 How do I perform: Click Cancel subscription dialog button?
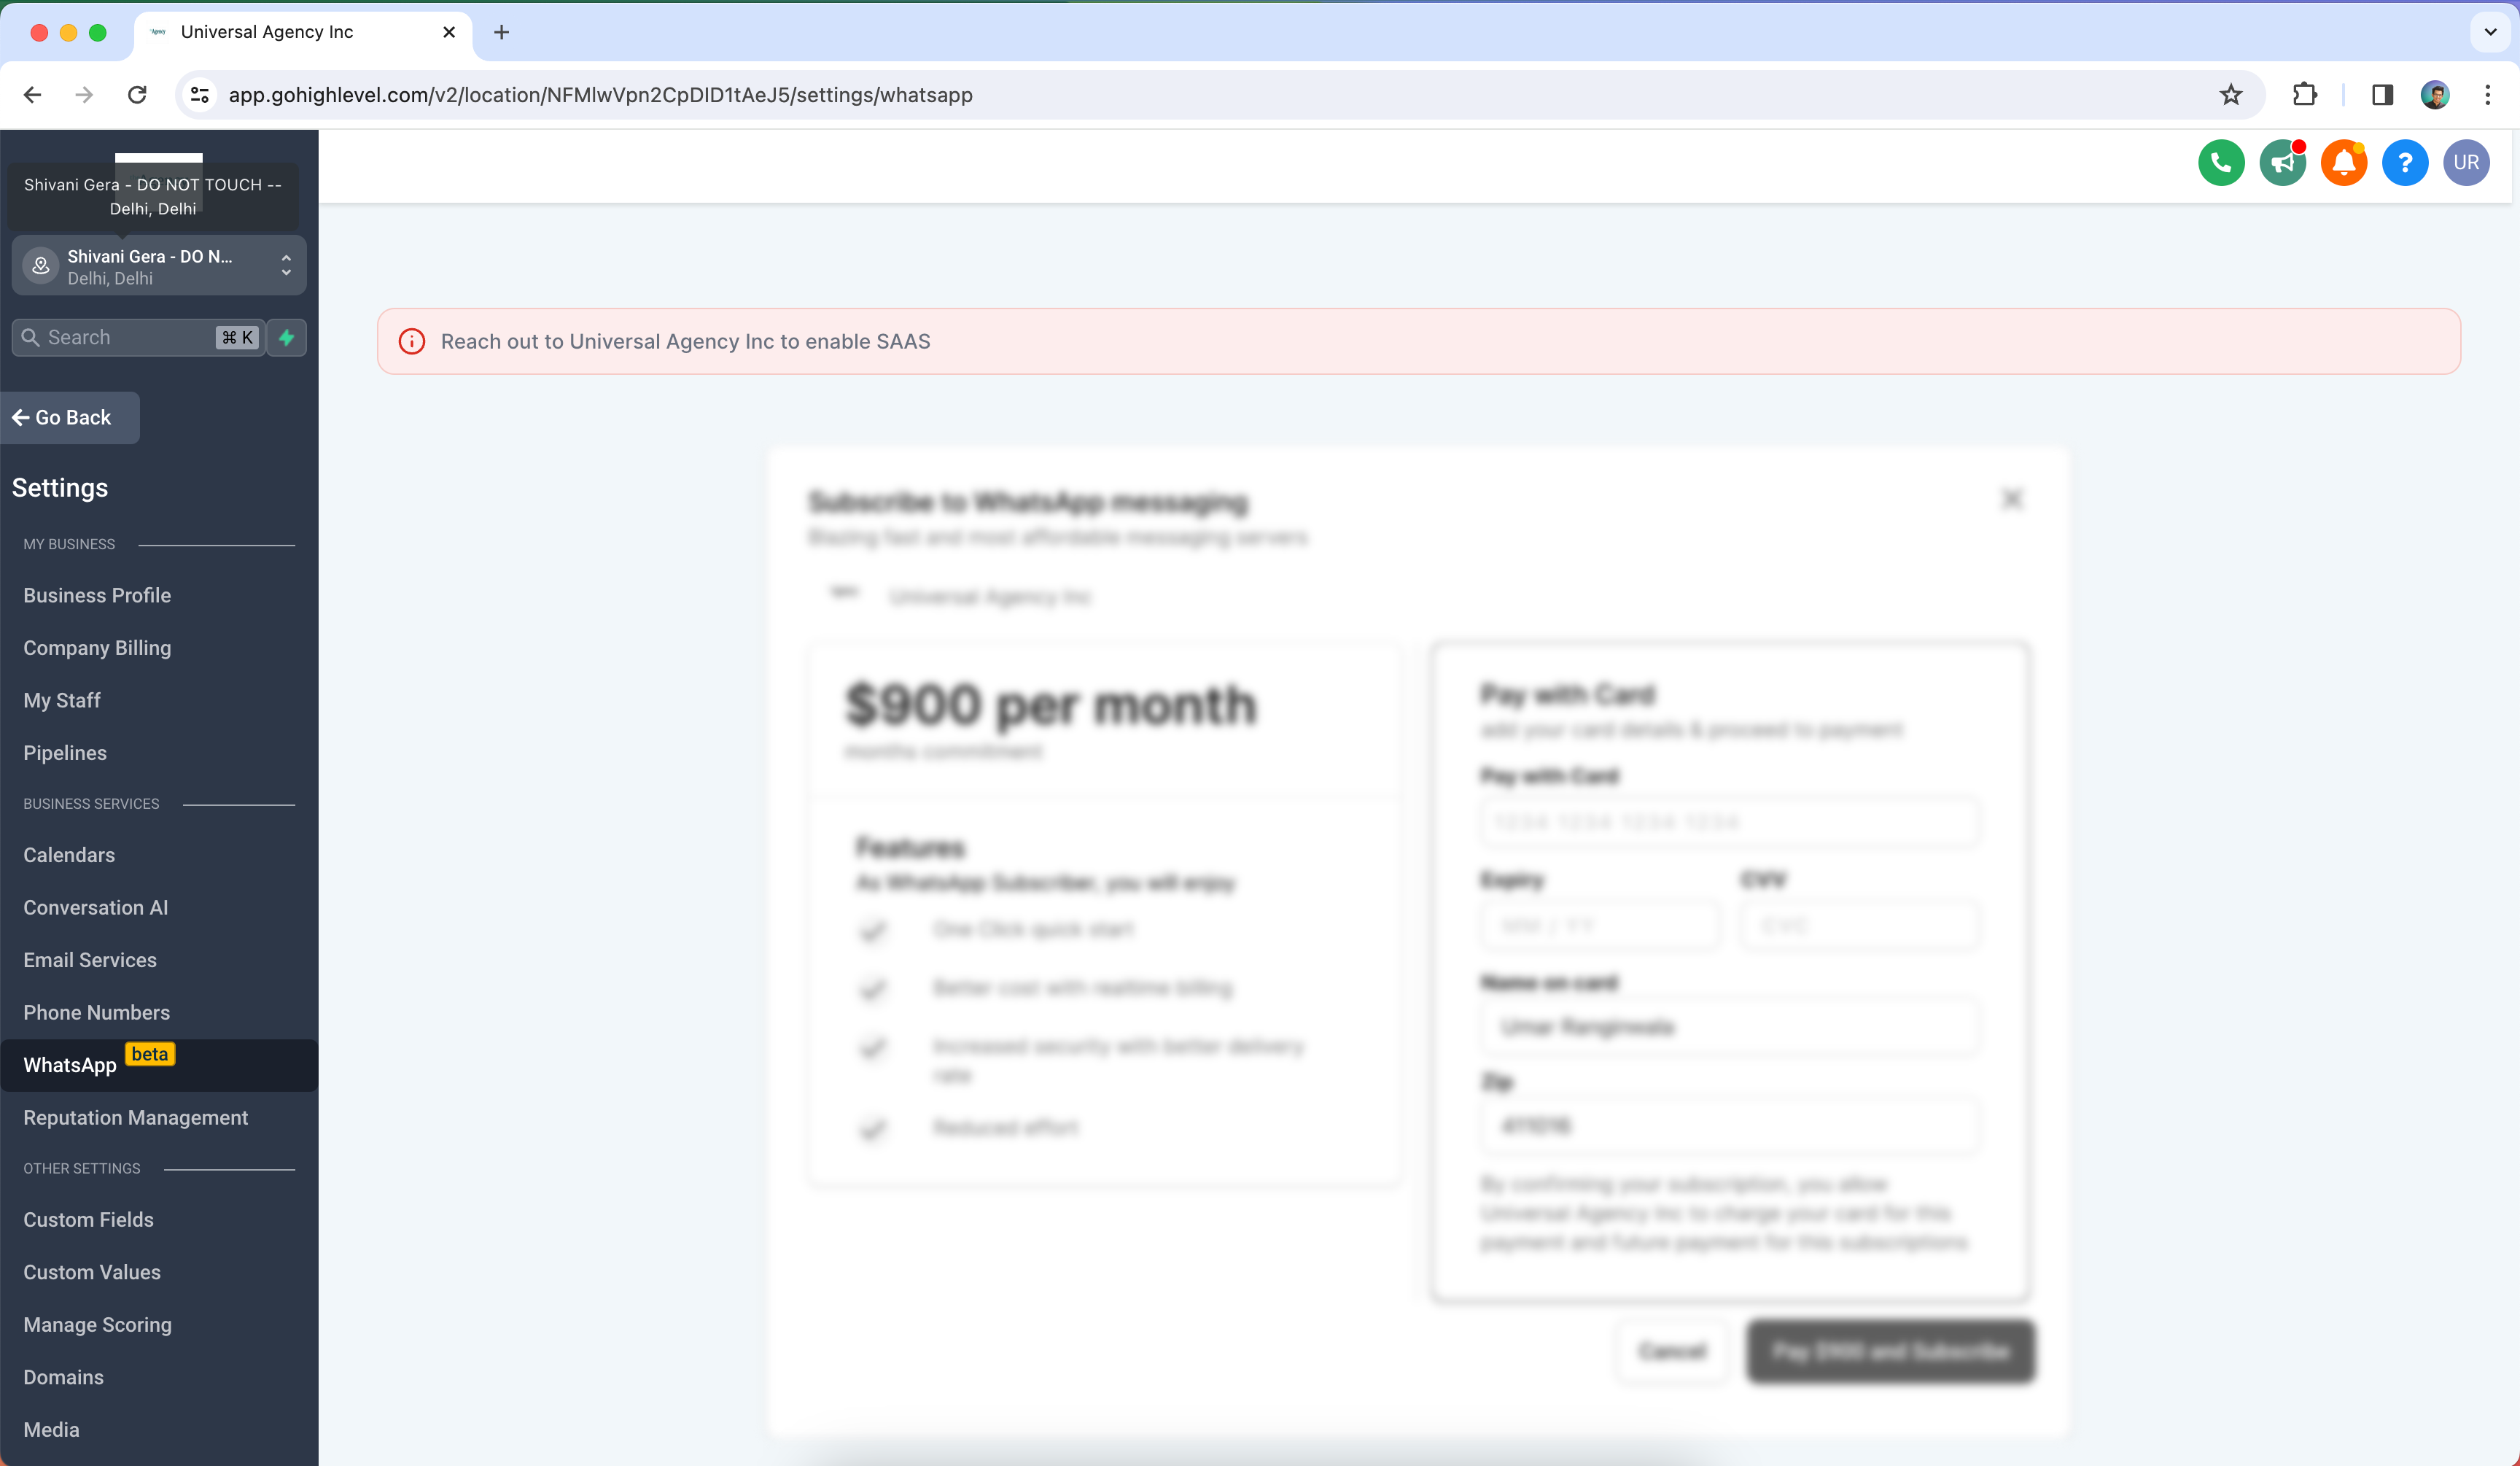pos(1669,1351)
